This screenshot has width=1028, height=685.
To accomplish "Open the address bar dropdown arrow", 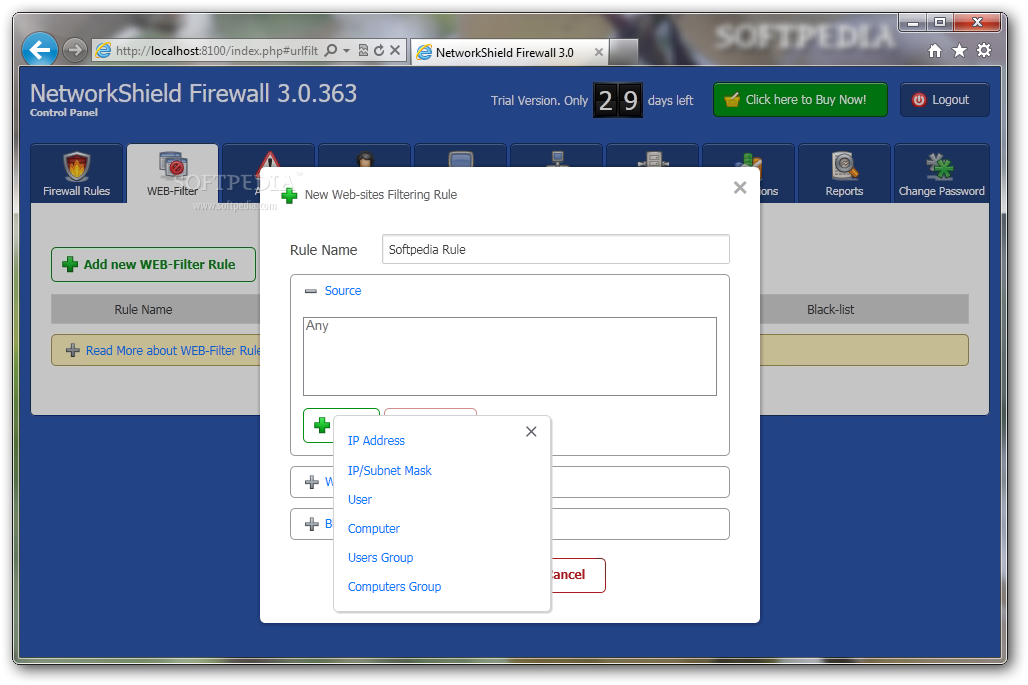I will pos(347,50).
